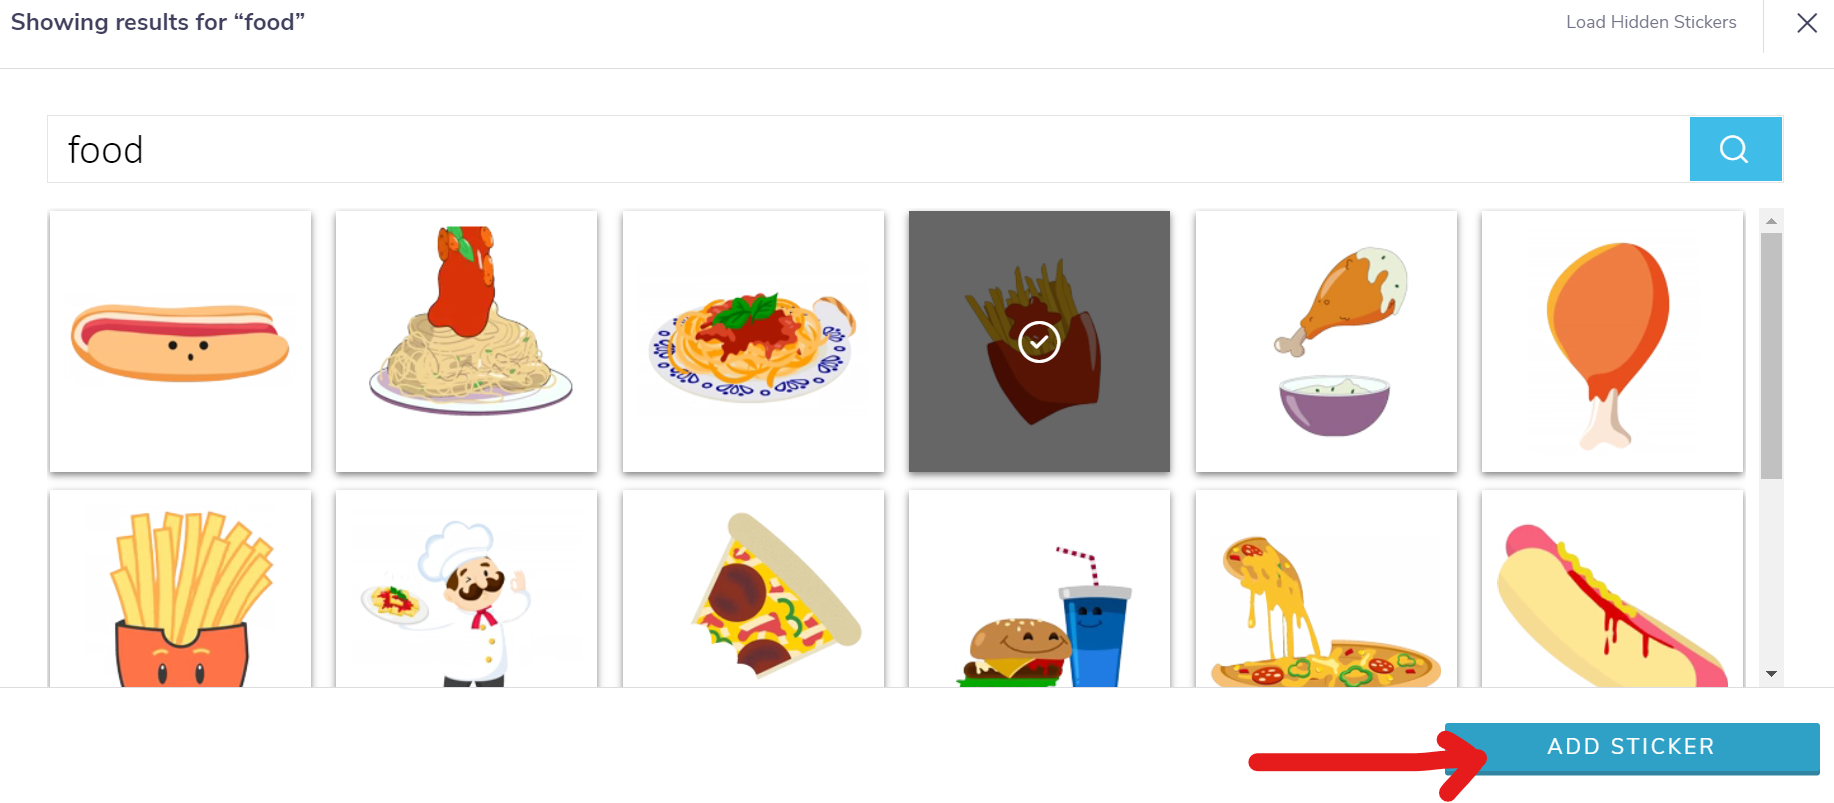Select the pepperoni pizza slice sticker

click(753, 589)
